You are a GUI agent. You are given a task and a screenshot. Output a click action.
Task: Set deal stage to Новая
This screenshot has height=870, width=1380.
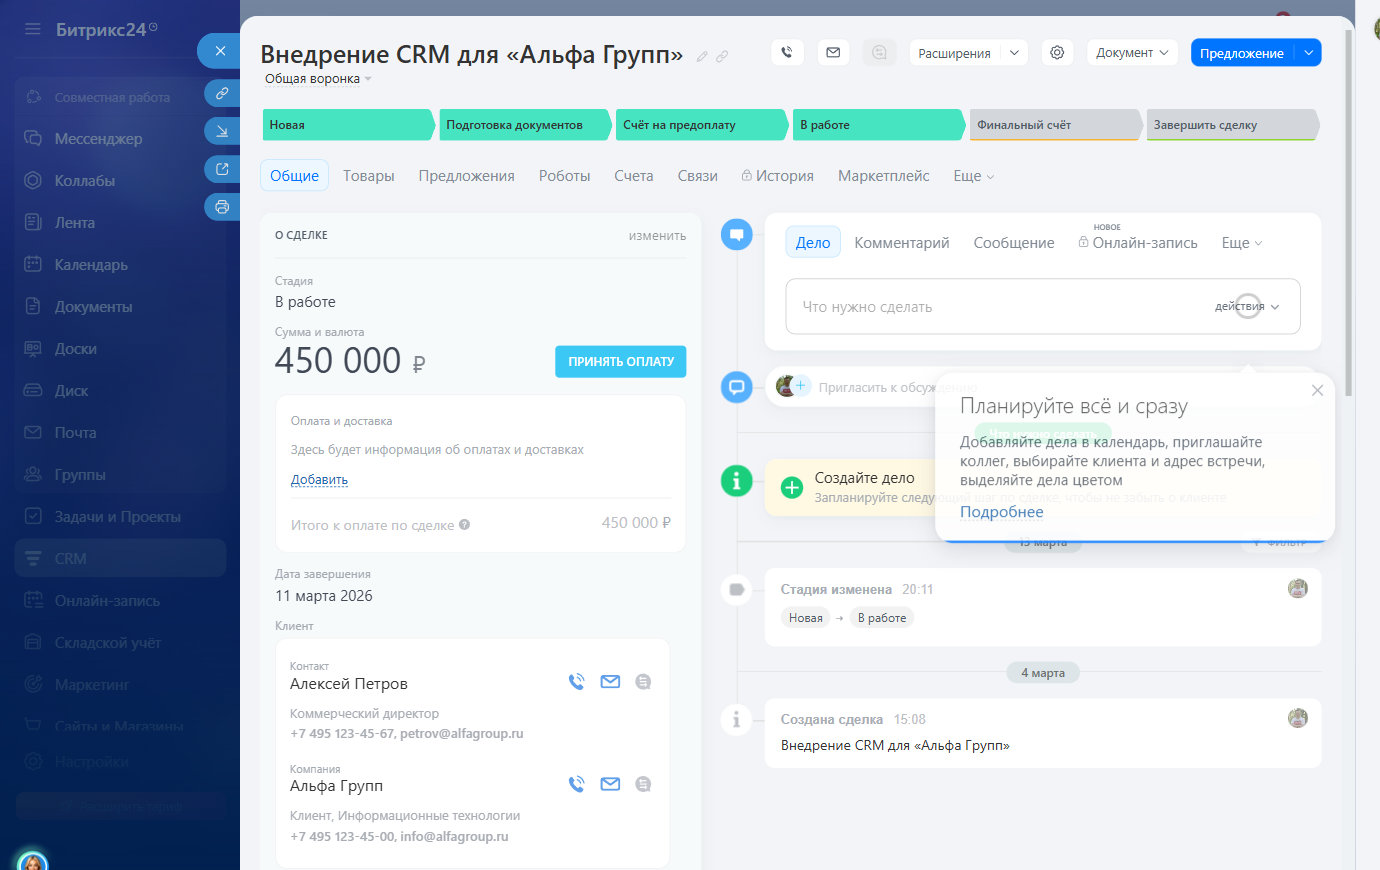pyautogui.click(x=348, y=125)
